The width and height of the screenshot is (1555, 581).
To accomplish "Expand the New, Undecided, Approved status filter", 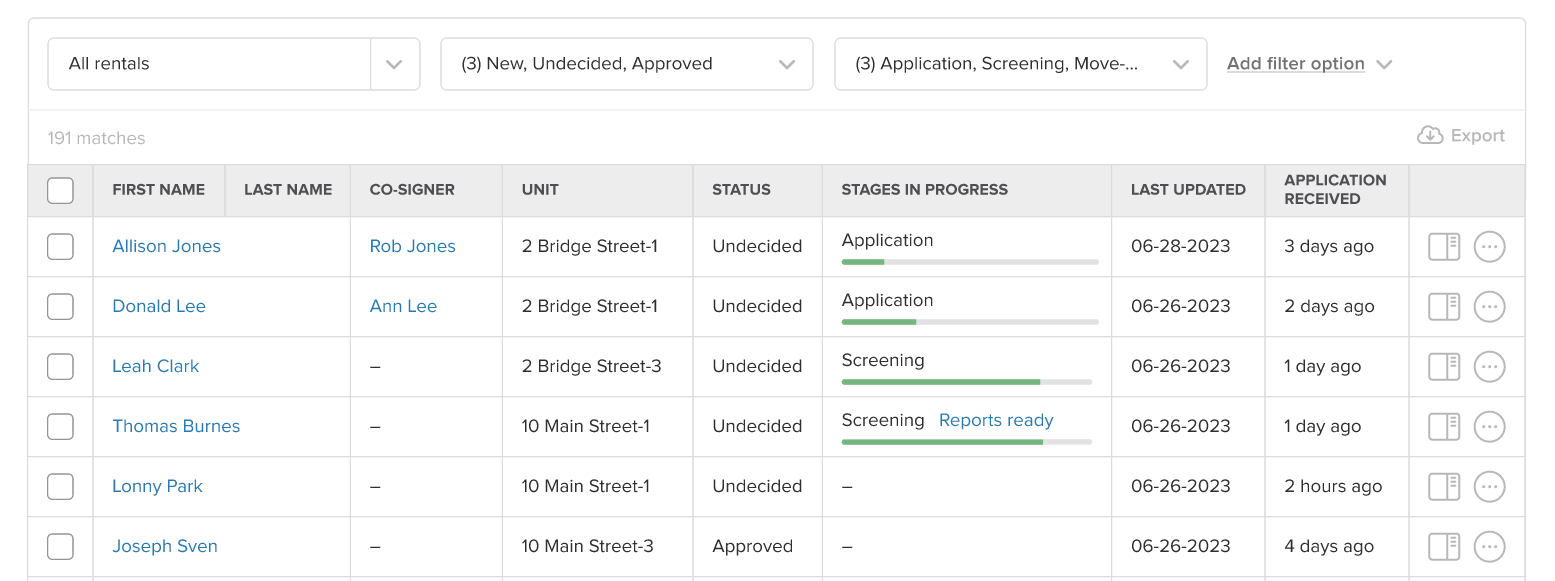I will click(626, 63).
